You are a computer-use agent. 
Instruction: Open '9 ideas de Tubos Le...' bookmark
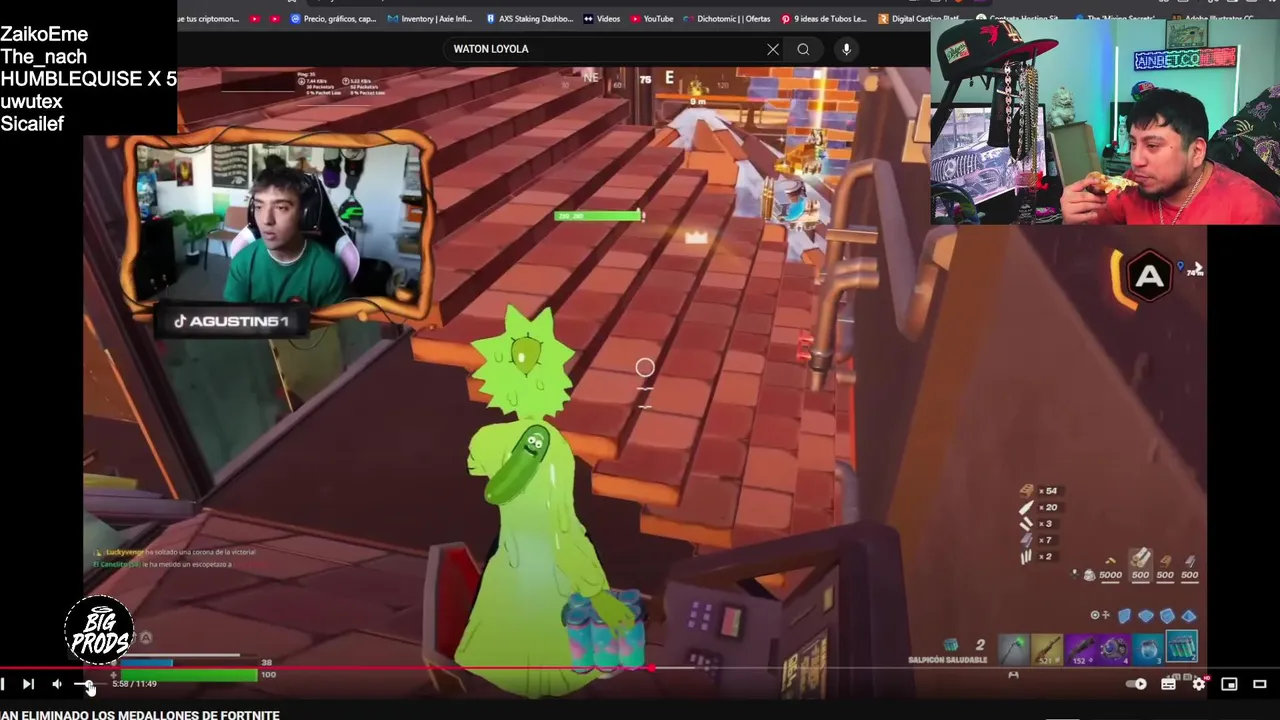point(823,18)
